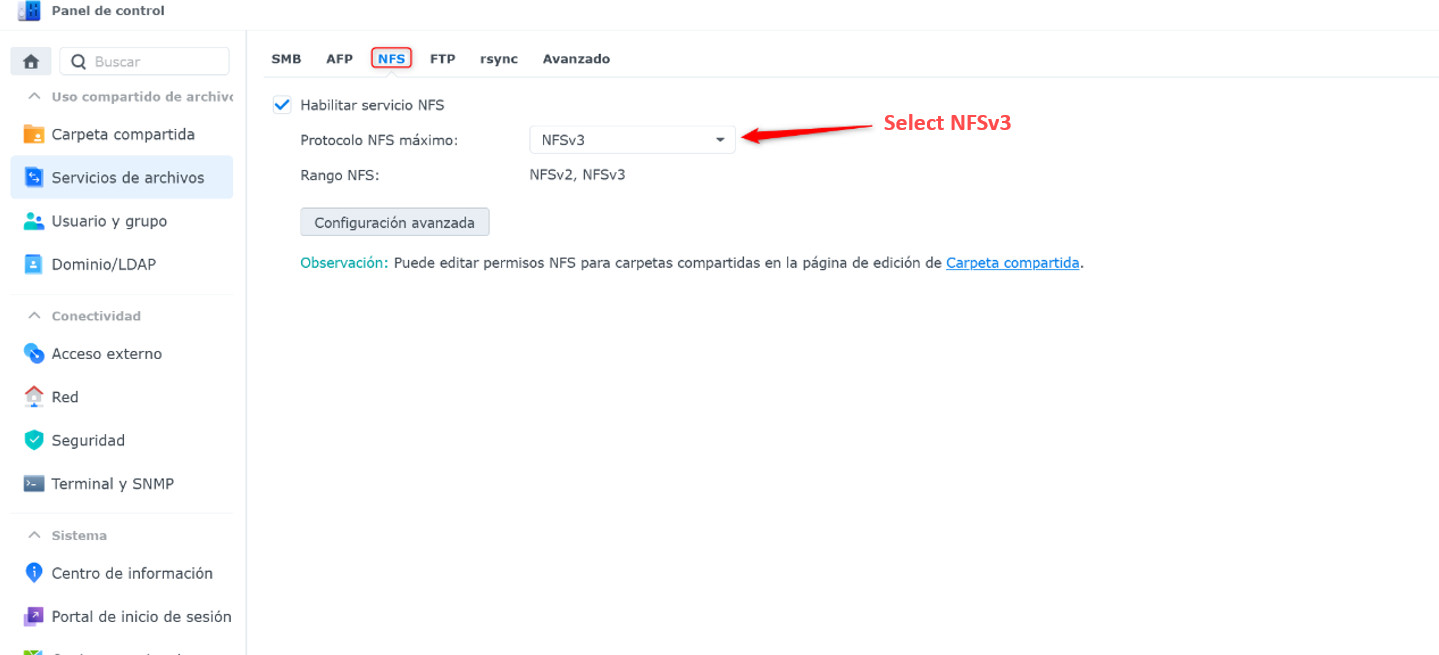Open the Red network icon
The image size is (1439, 655).
tap(34, 396)
